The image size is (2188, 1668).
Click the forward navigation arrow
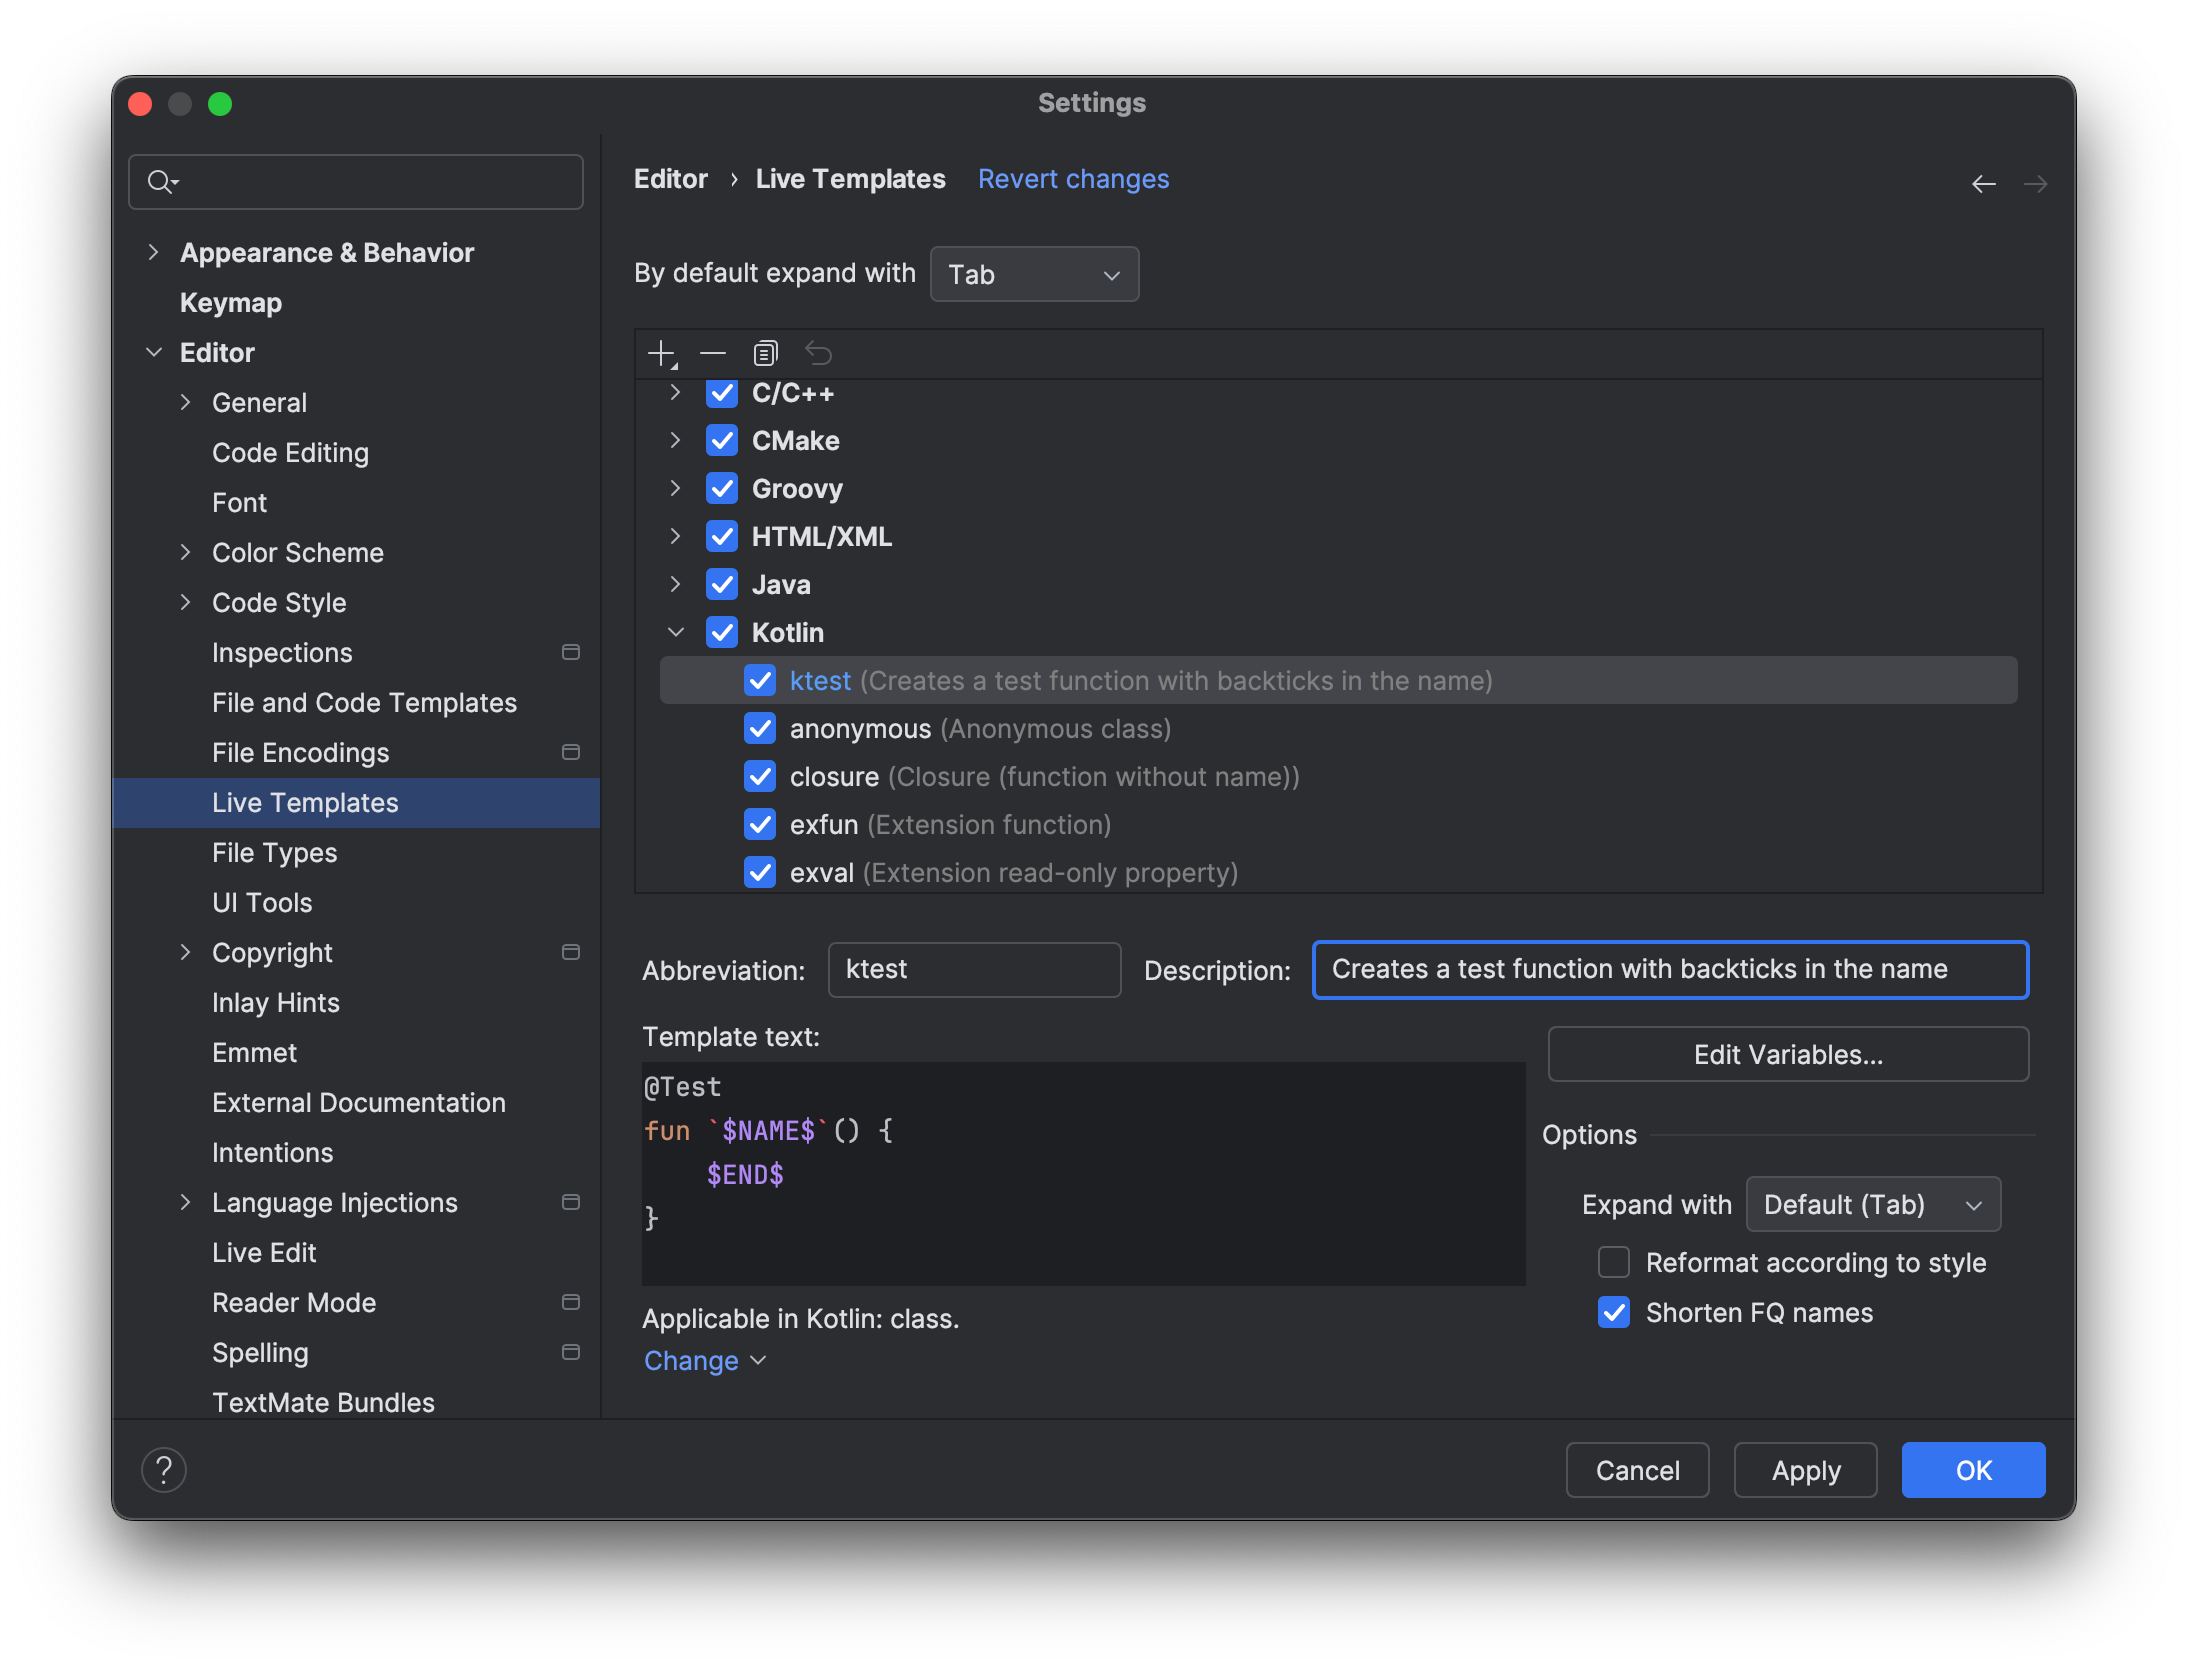2035,184
